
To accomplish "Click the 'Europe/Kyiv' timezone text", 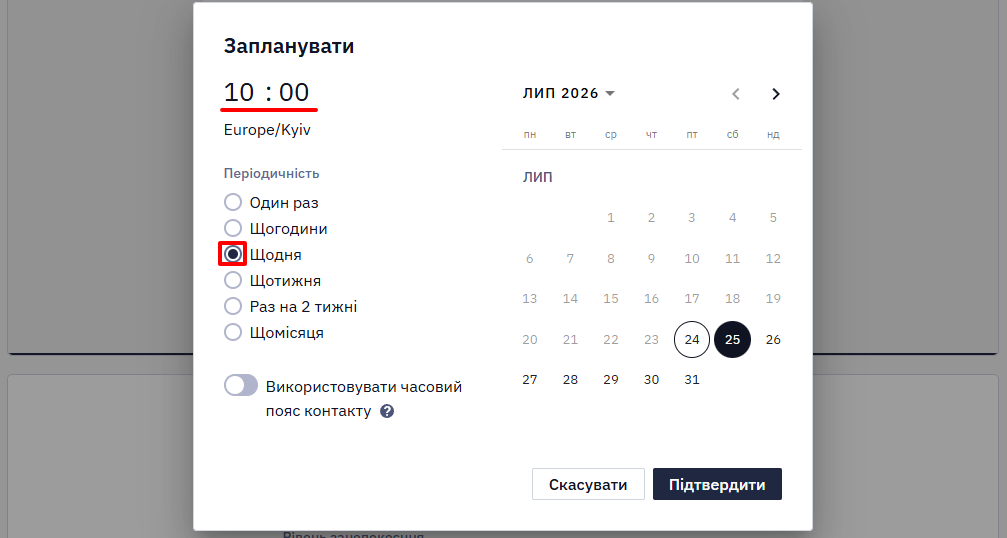I will tap(267, 130).
